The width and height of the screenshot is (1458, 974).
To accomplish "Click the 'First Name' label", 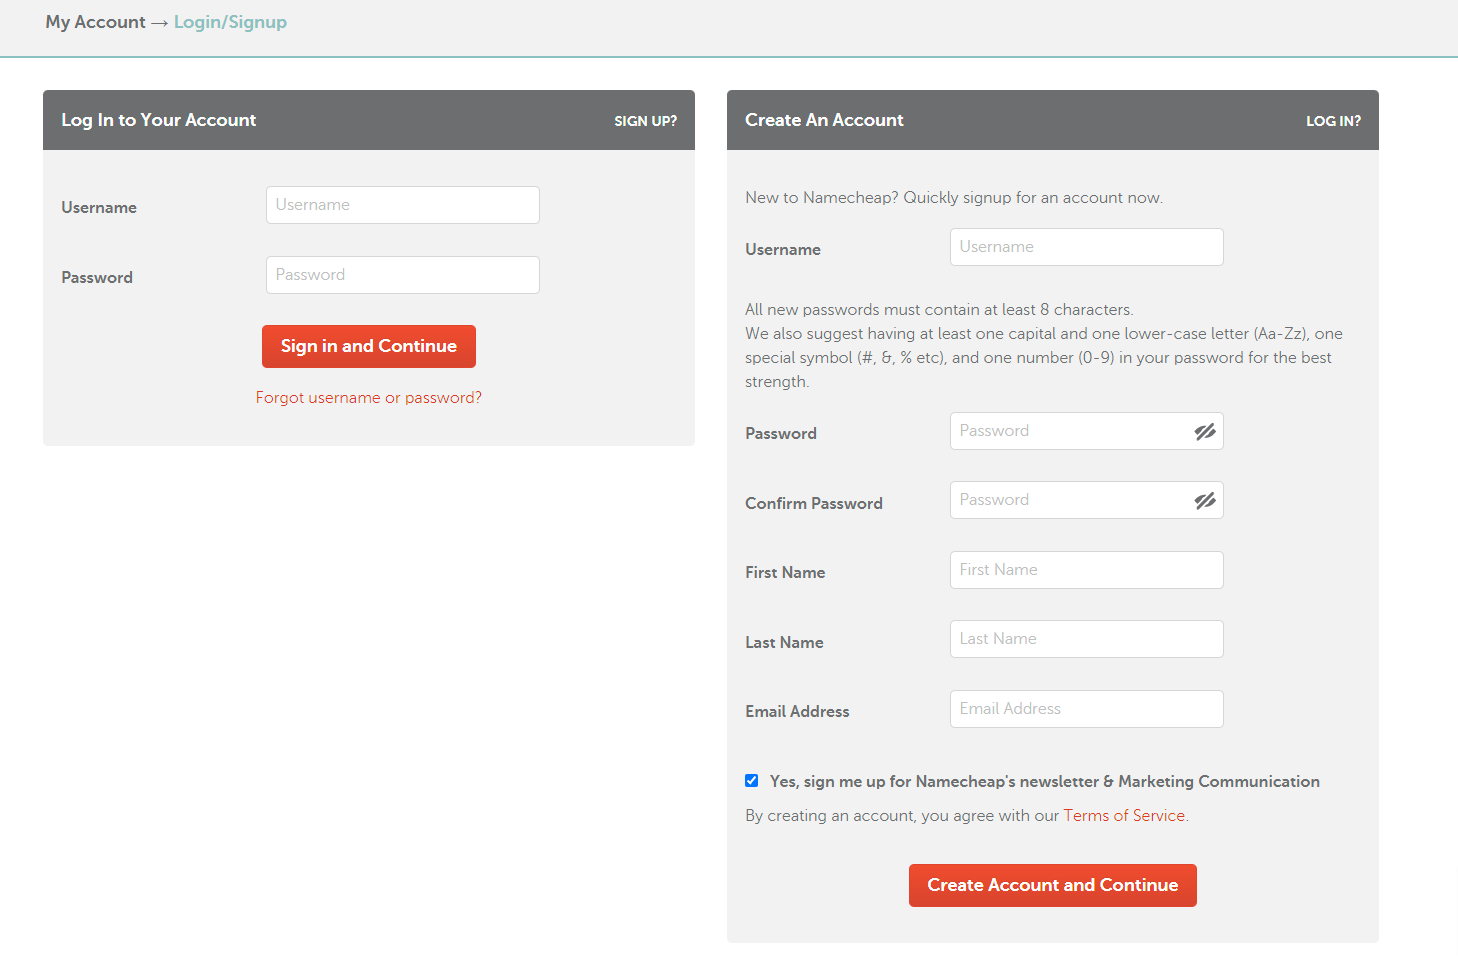I will coord(785,572).
